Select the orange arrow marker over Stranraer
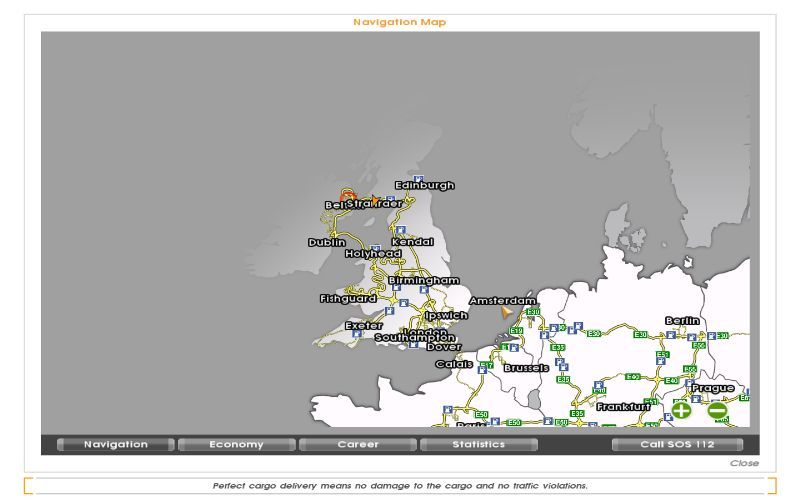 tap(375, 200)
